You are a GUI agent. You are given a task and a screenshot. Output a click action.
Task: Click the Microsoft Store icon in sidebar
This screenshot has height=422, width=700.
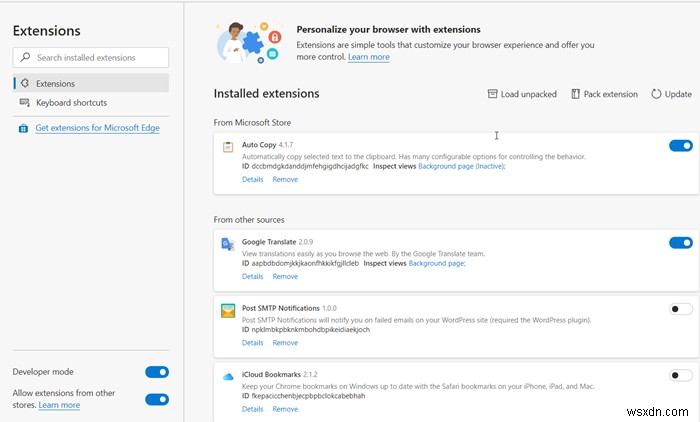click(24, 128)
